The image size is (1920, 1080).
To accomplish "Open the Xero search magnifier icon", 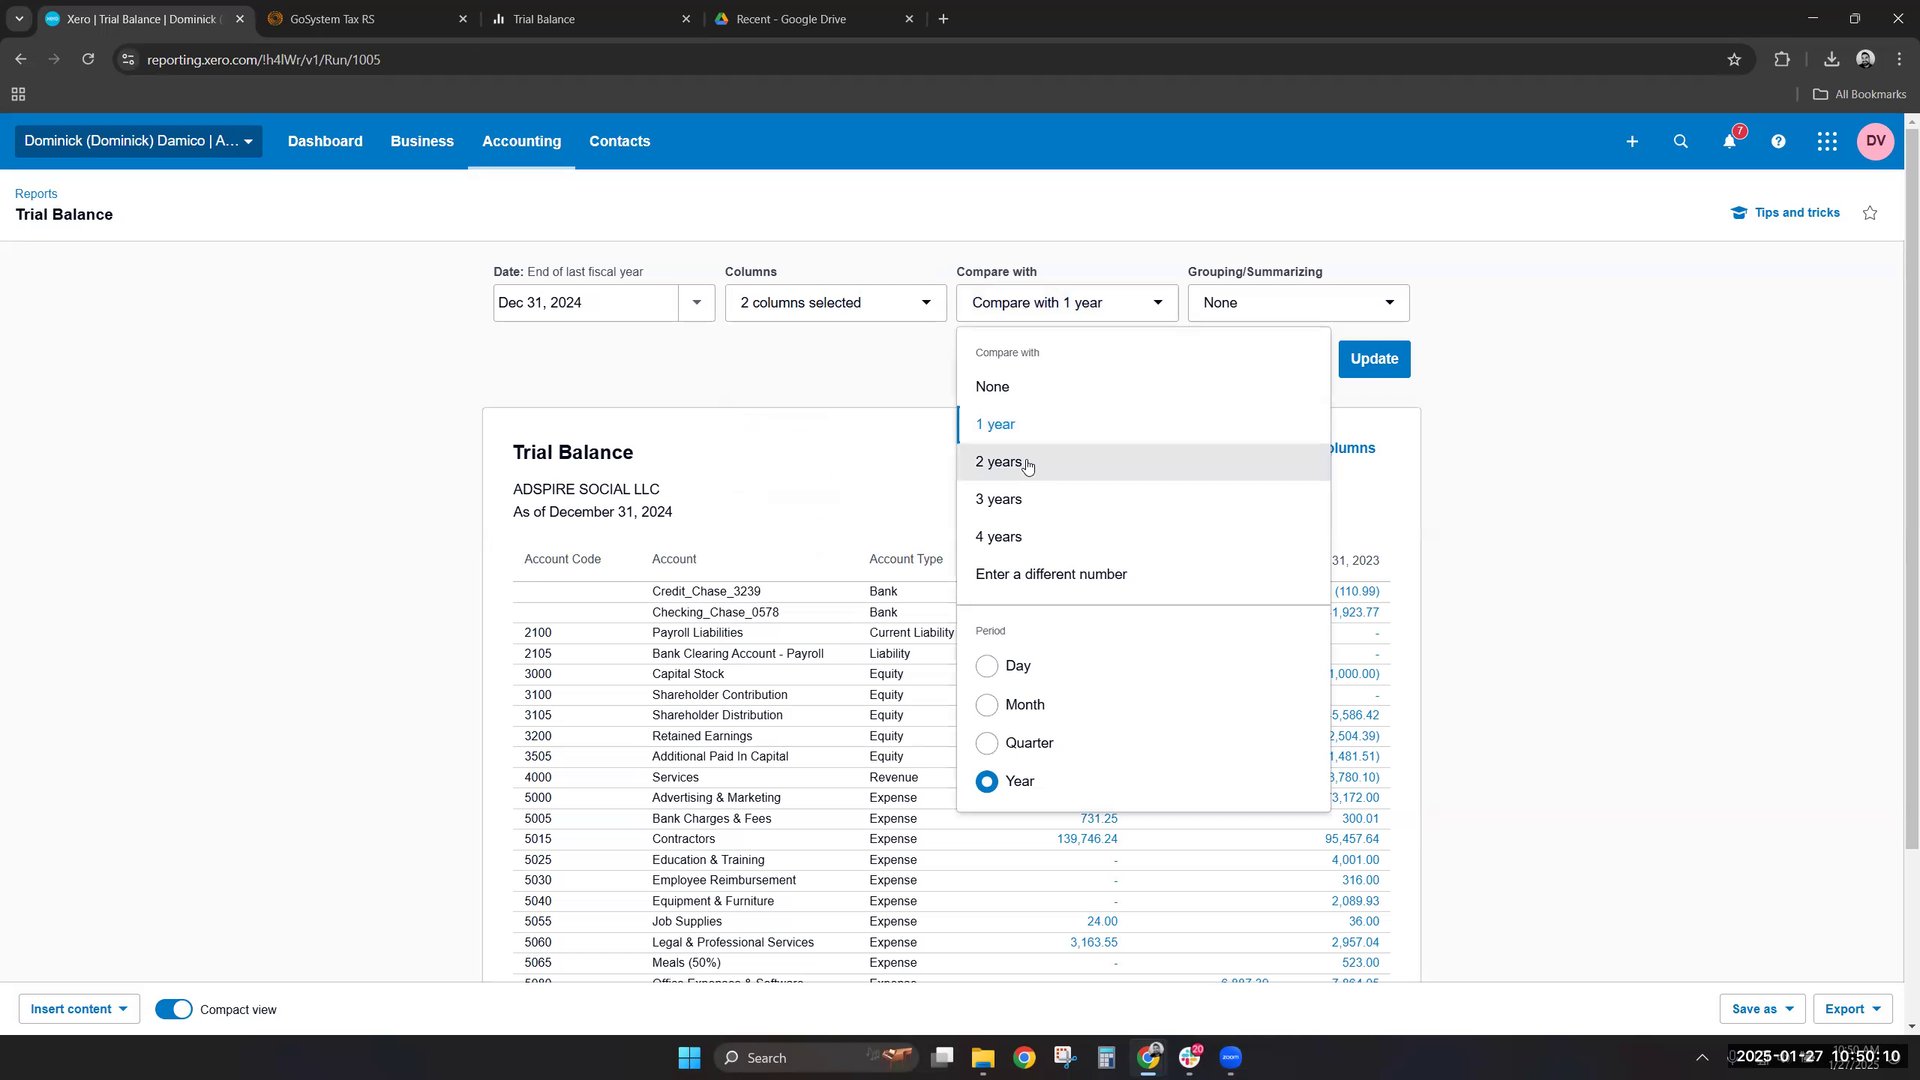I will (x=1681, y=142).
